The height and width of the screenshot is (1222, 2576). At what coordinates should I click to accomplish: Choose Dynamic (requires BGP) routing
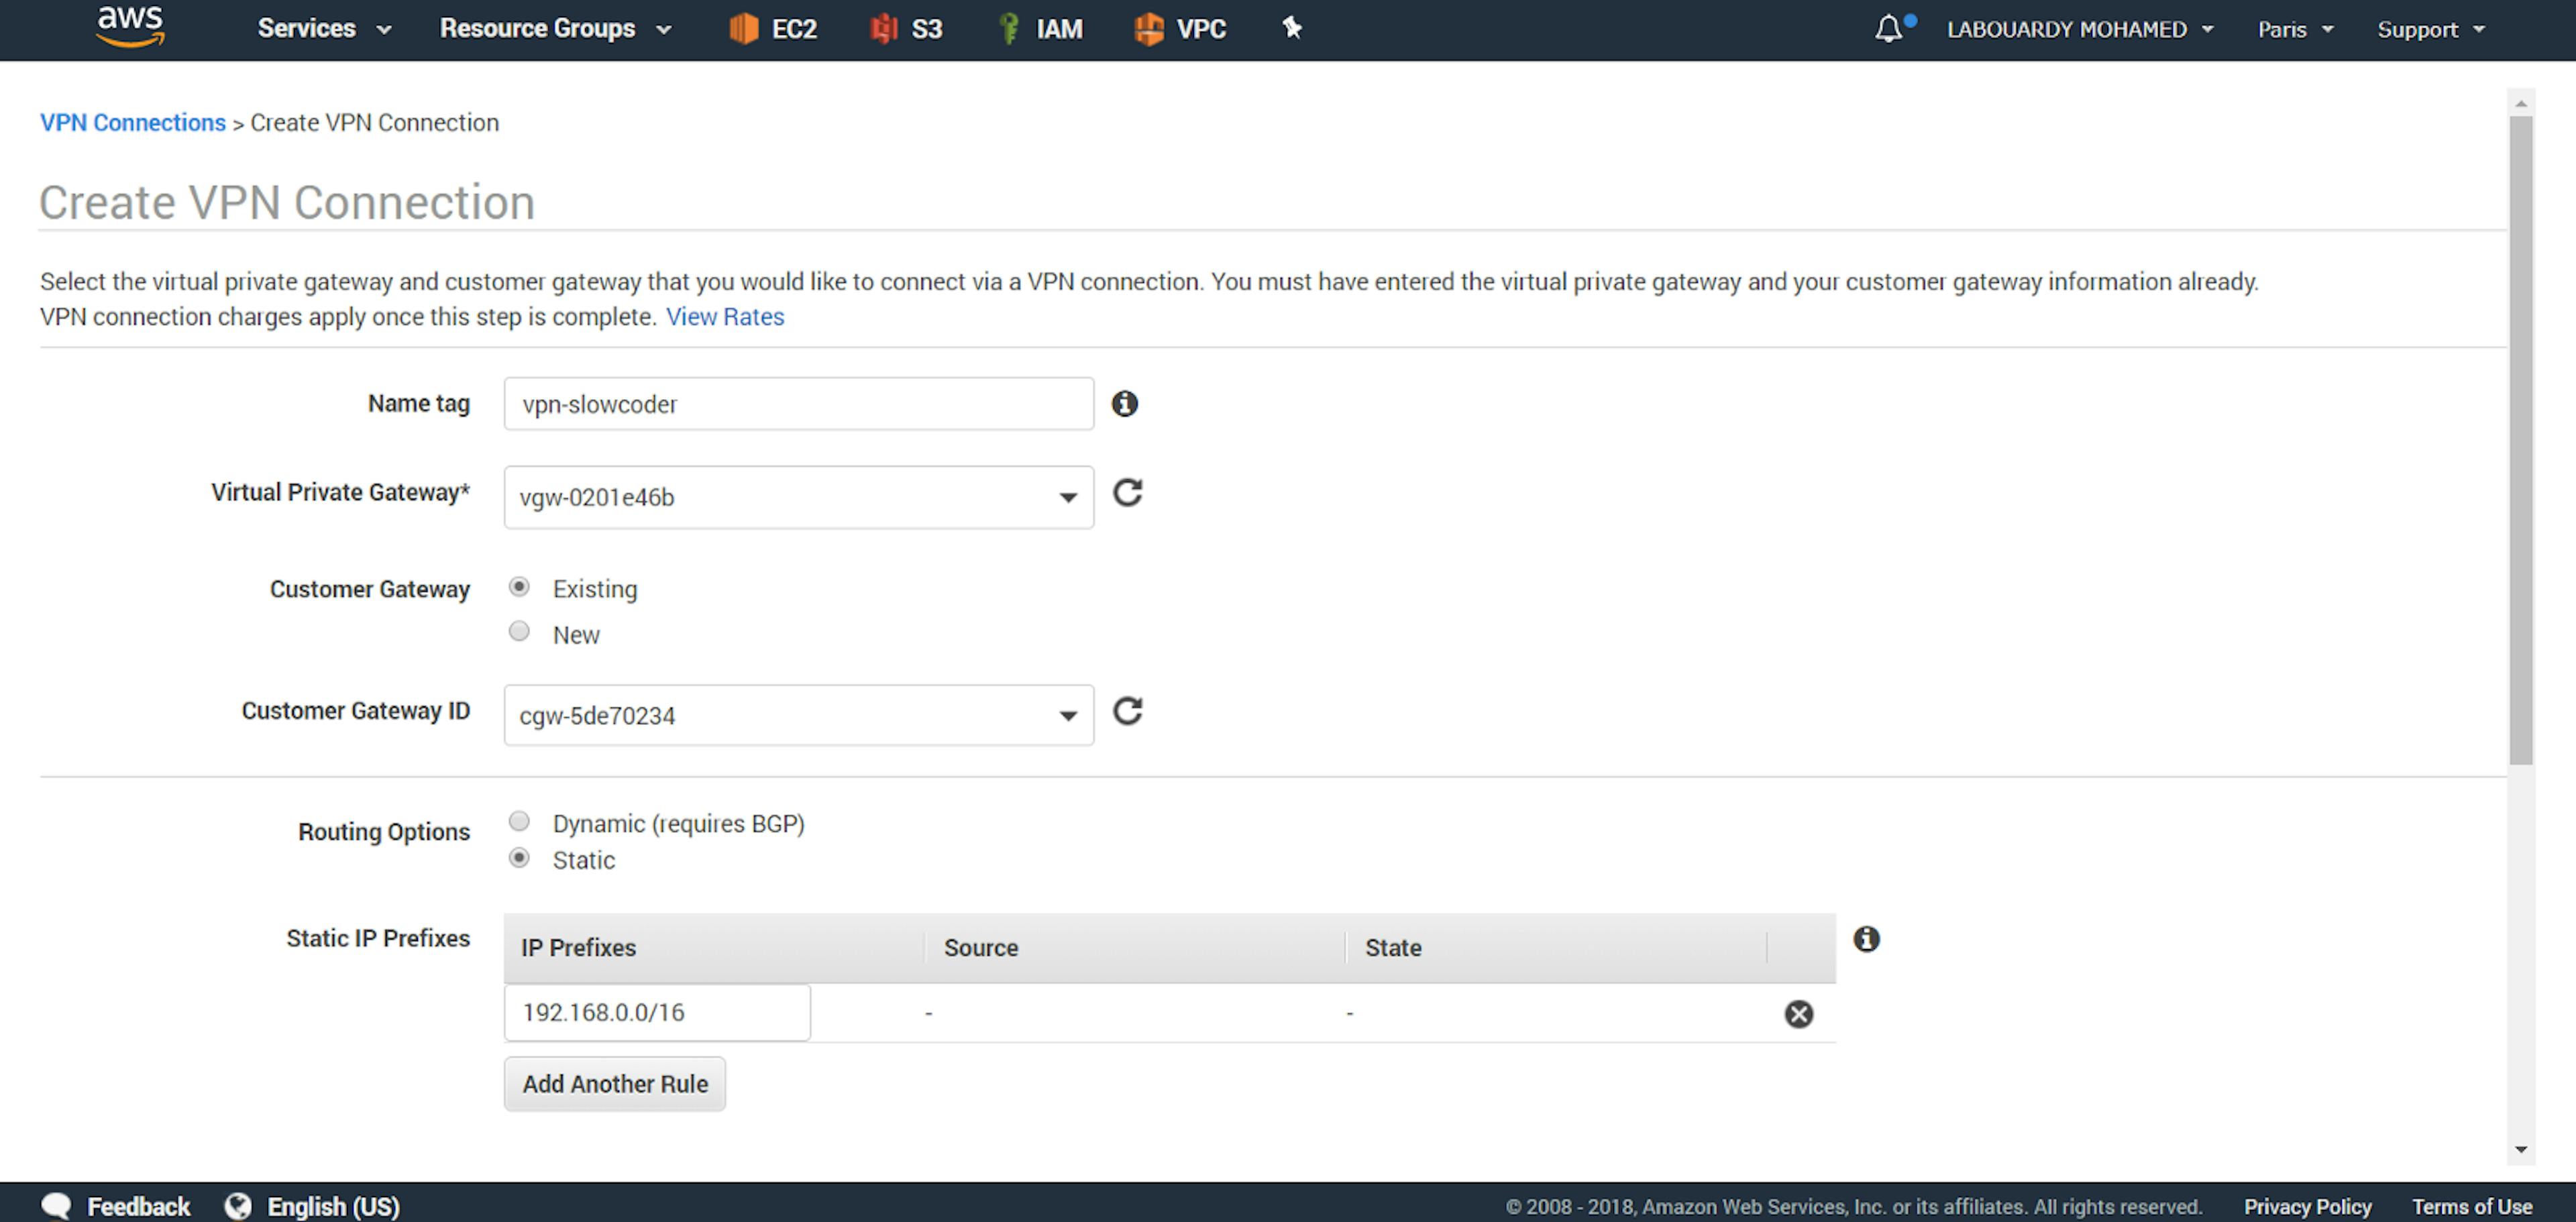[x=519, y=822]
